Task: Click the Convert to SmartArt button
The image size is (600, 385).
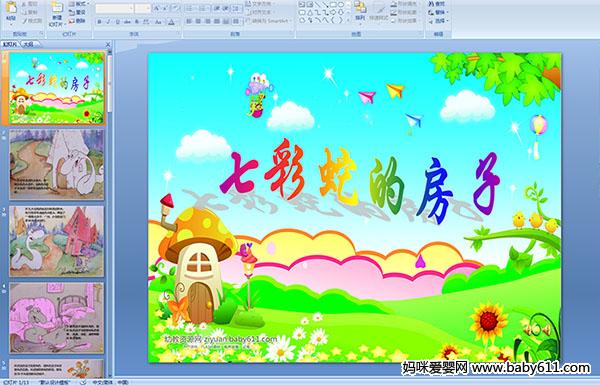Action: click(269, 20)
